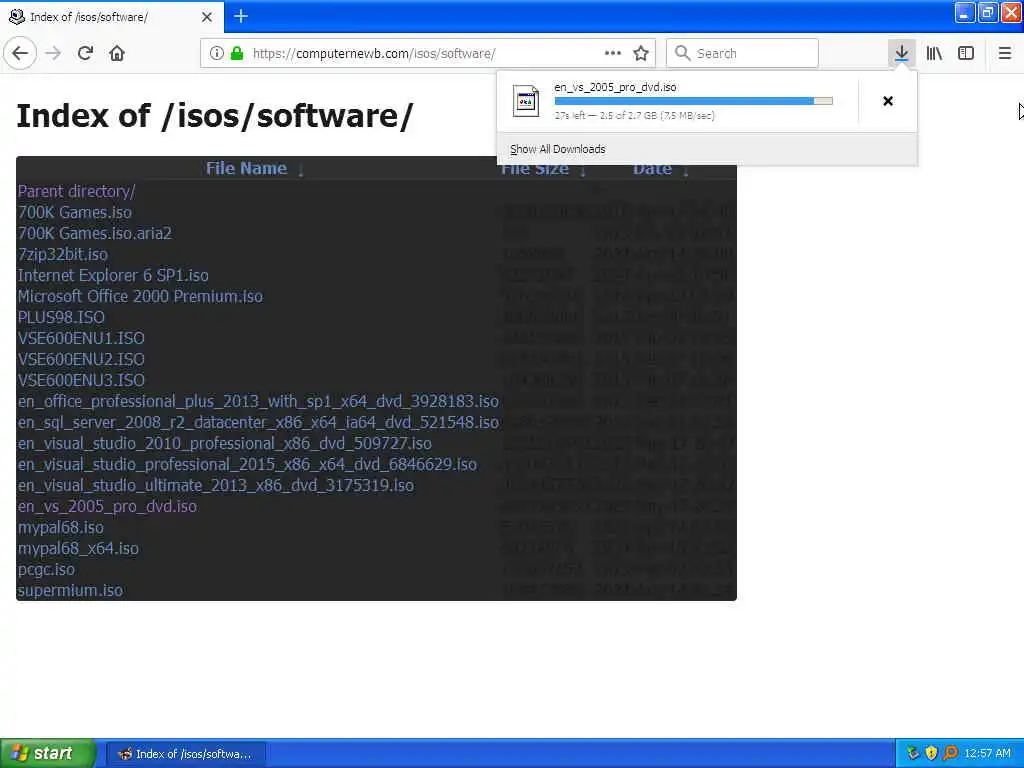Download Microsoft Office 2000 Premium.iso
The image size is (1024, 768).
point(140,296)
